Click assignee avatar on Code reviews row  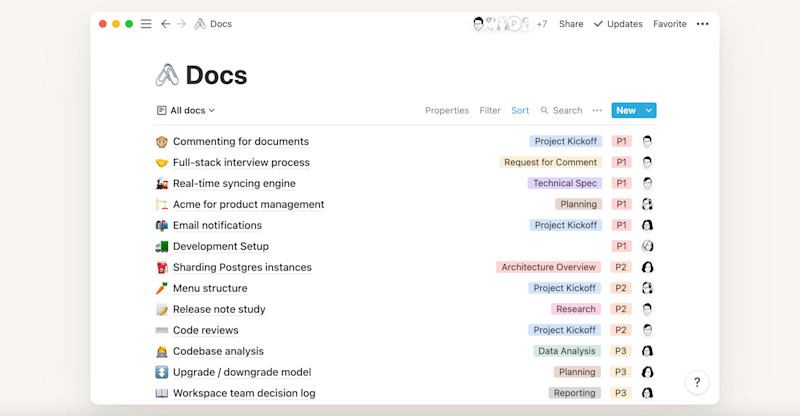647,330
